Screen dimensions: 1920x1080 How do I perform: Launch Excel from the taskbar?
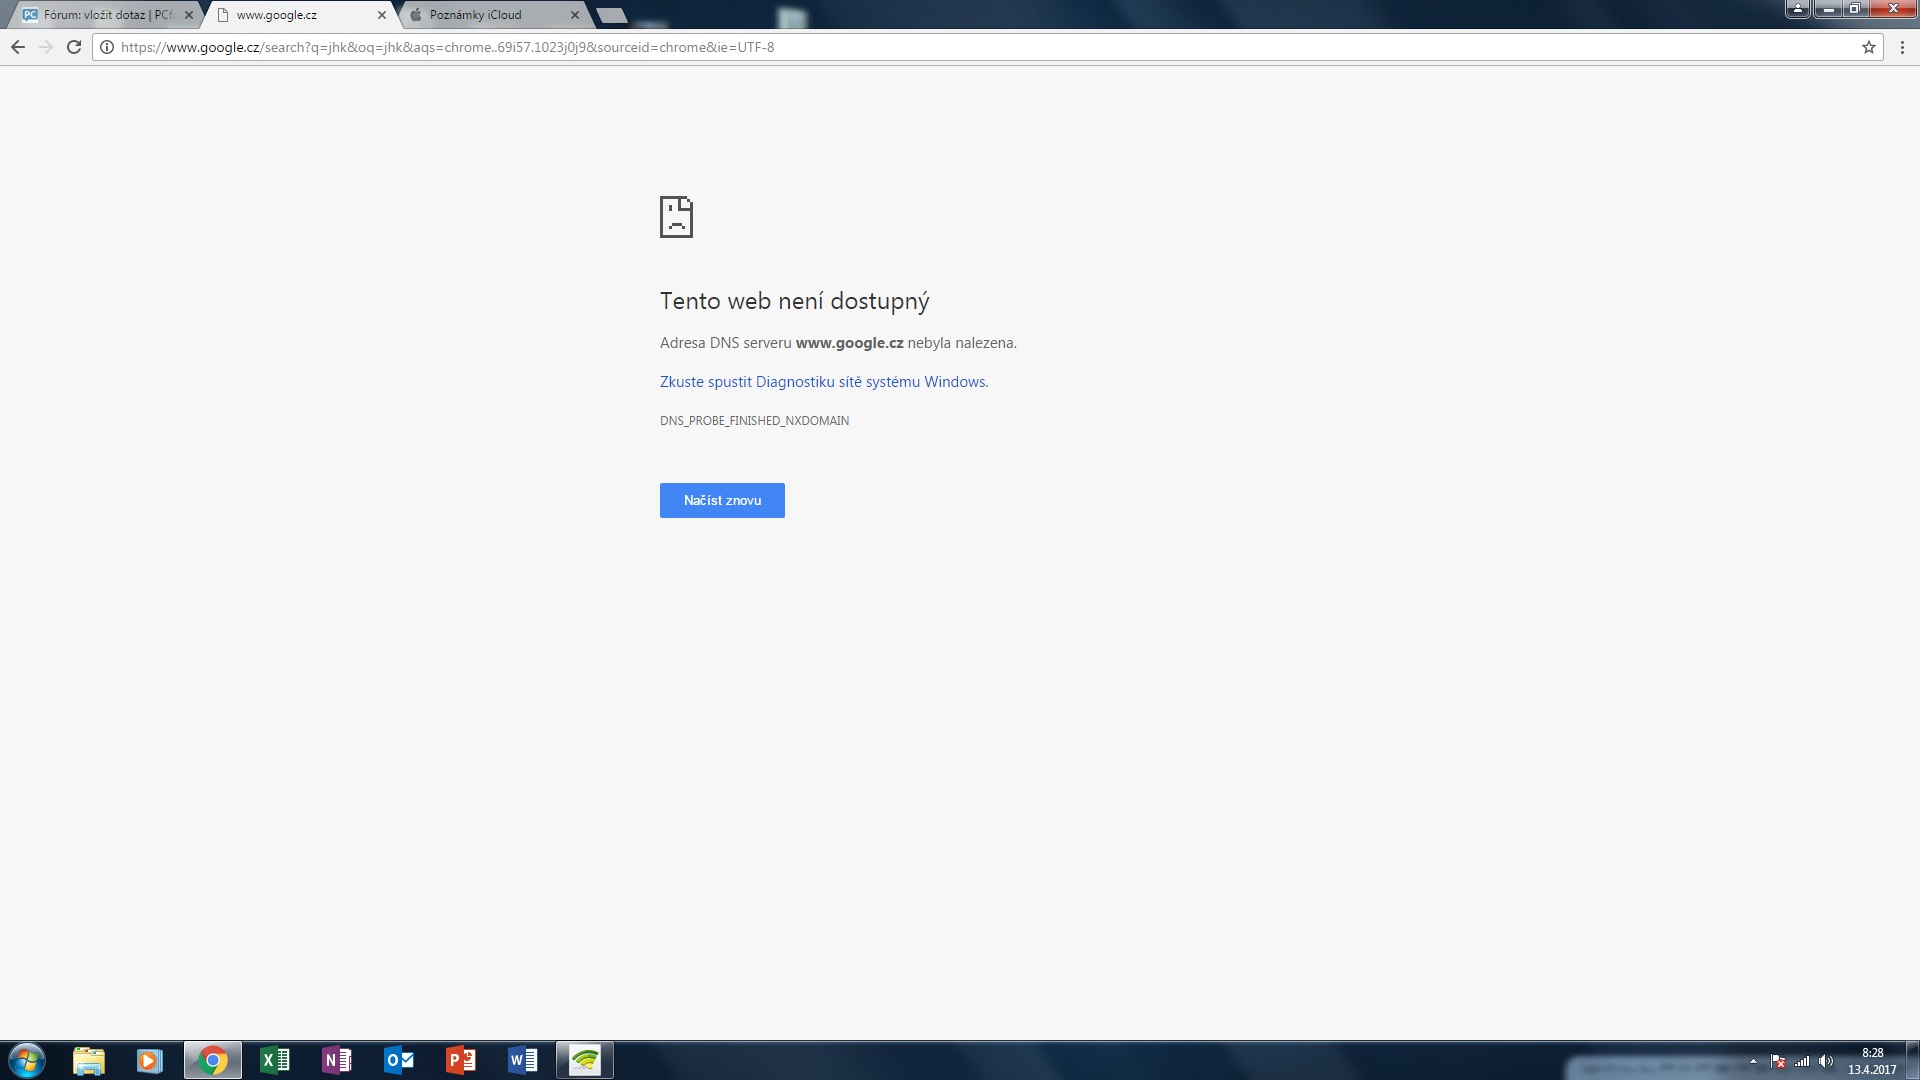click(274, 1060)
